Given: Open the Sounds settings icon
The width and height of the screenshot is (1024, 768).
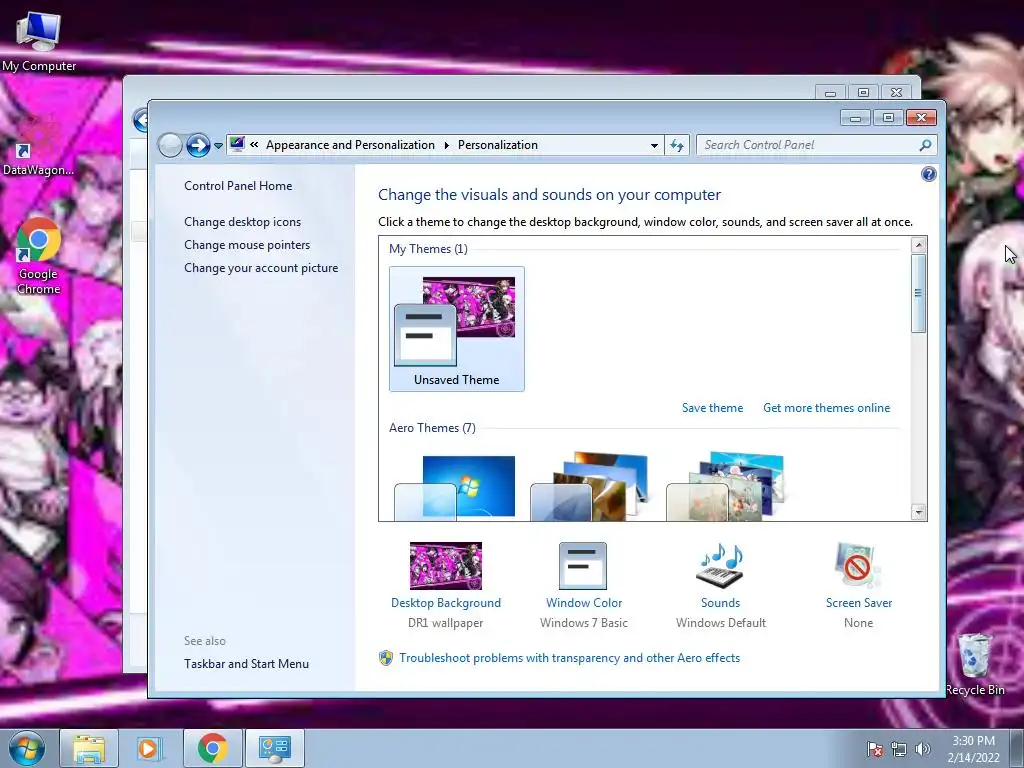Looking at the screenshot, I should click(x=720, y=566).
